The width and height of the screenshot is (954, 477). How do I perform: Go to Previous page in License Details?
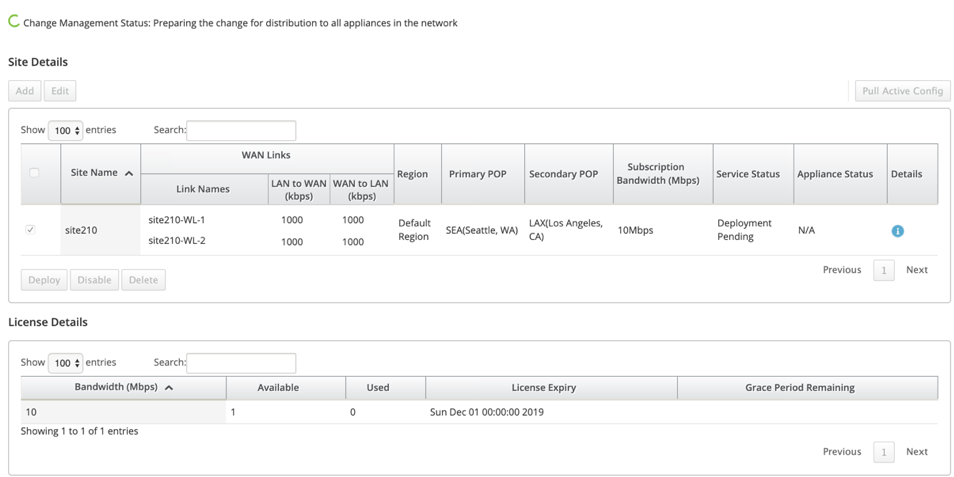842,451
